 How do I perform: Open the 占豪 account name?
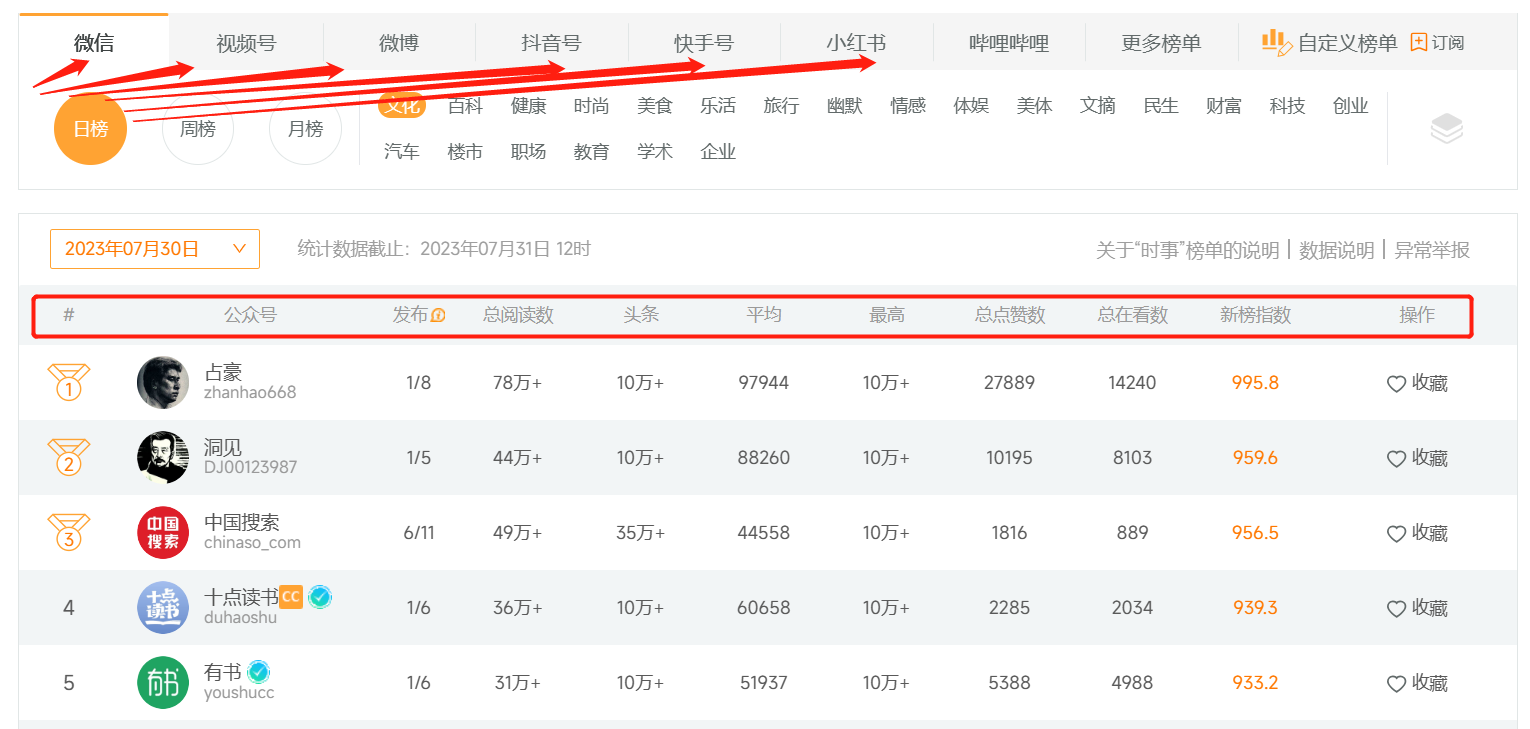tap(223, 372)
